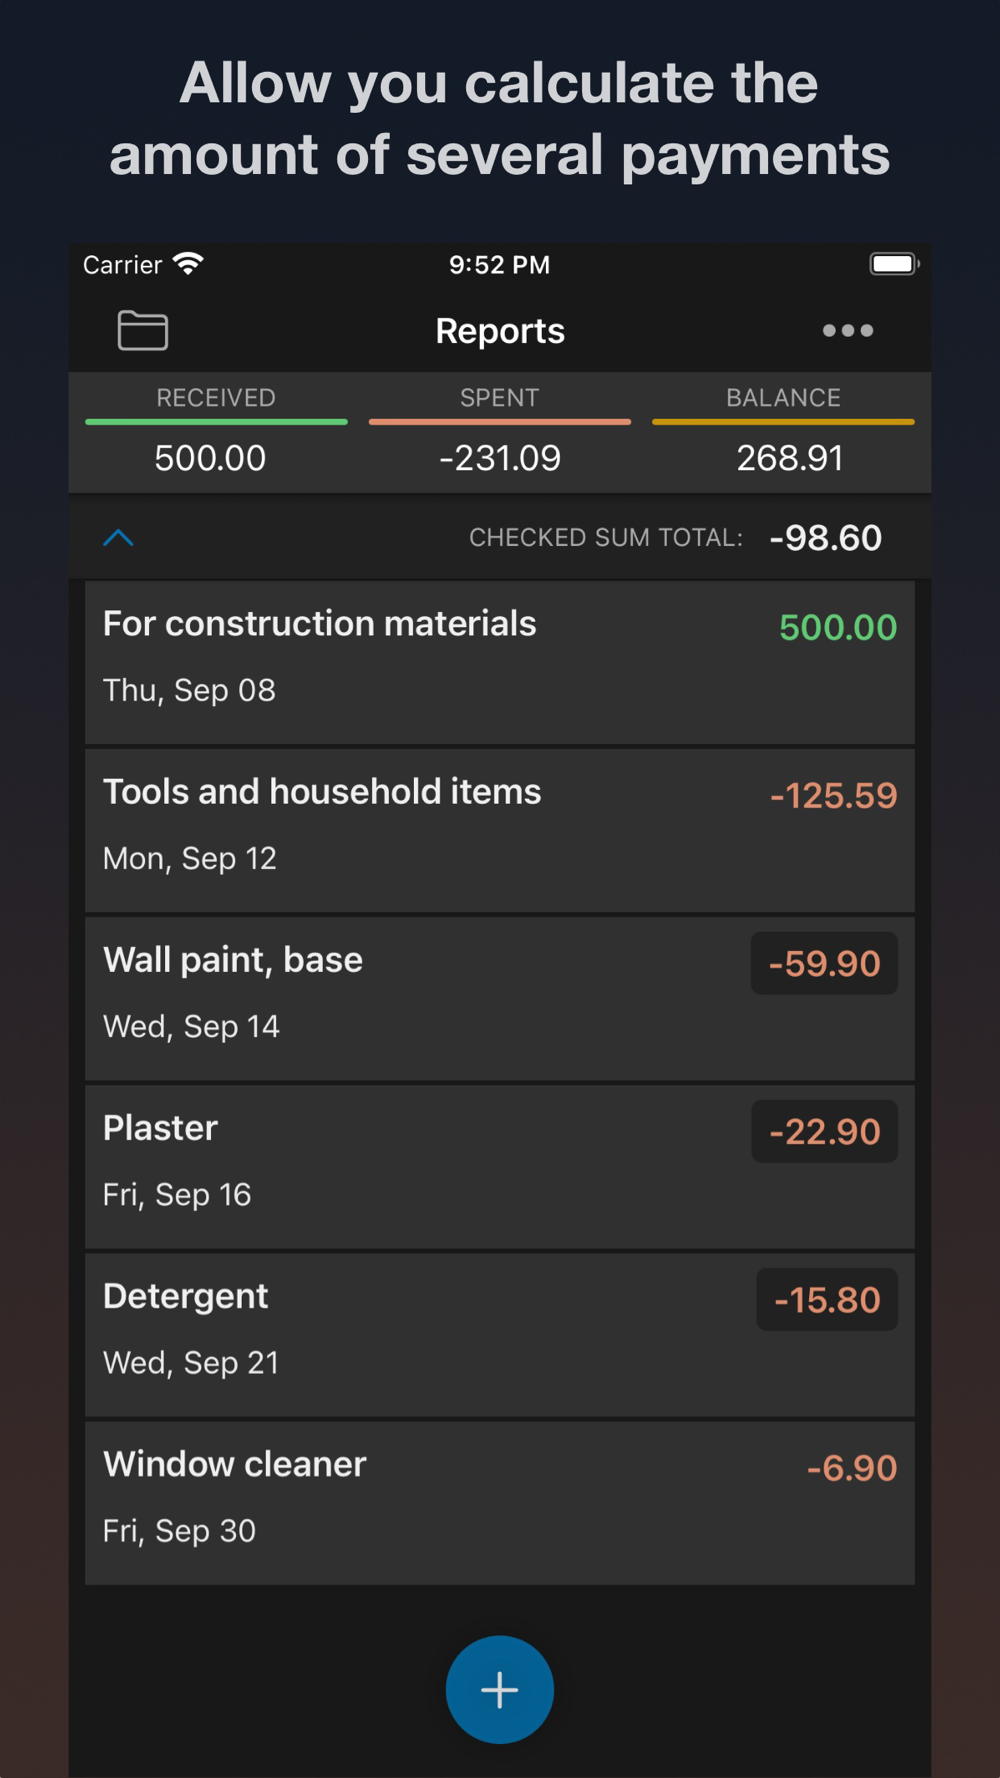This screenshot has height=1778, width=1000.
Task: Tap the Checked Sum Total value -98.60
Action: click(x=825, y=538)
